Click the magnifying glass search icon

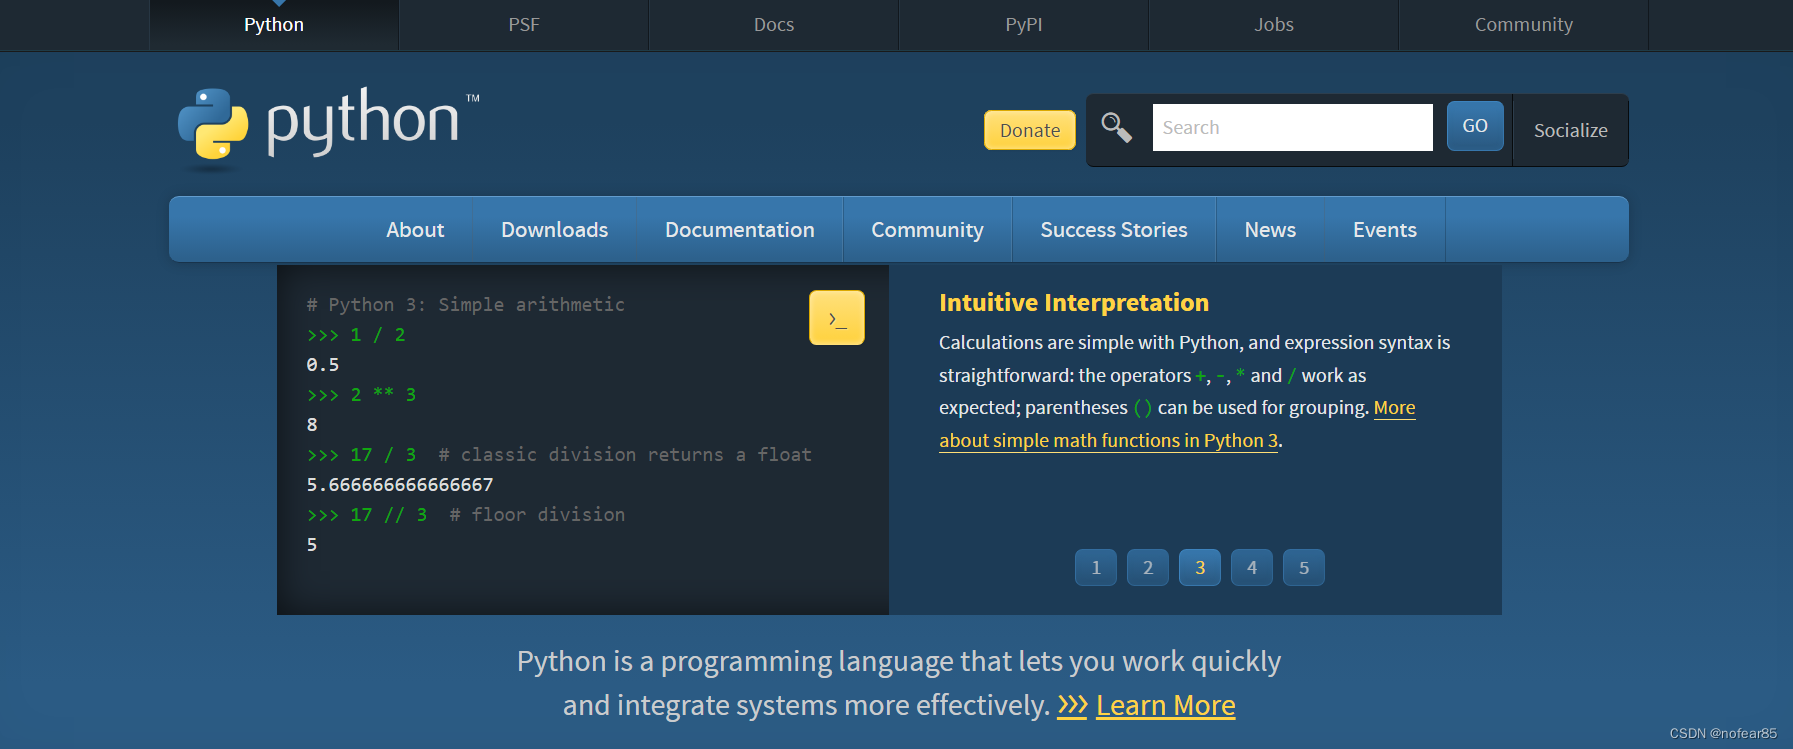[x=1116, y=128]
